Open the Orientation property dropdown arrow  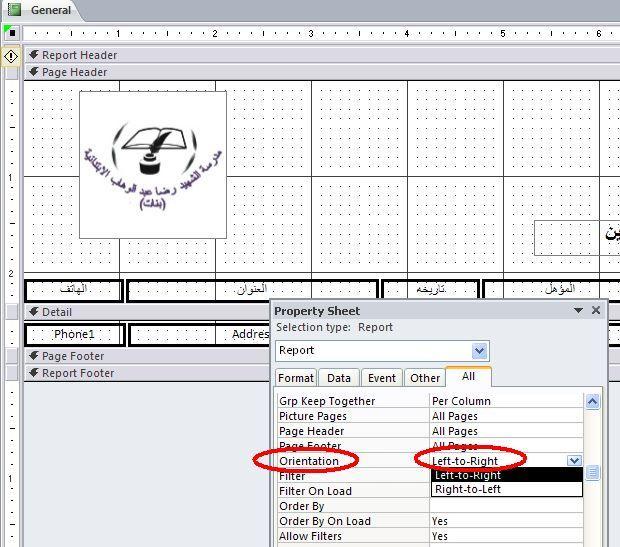click(574, 460)
